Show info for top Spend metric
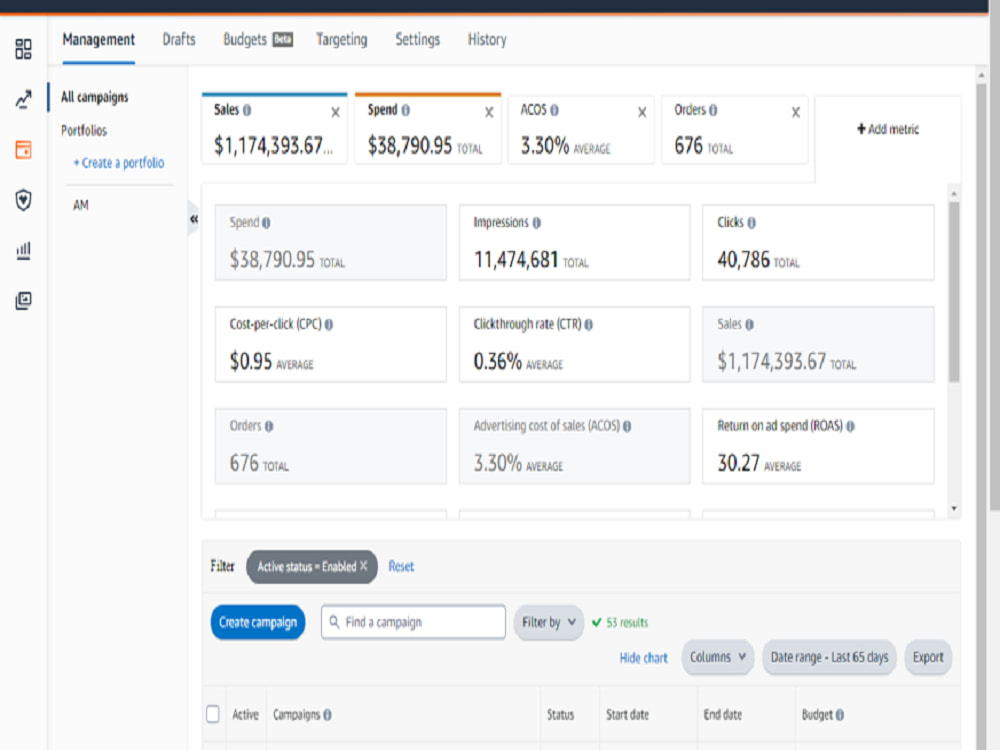The image size is (1000, 750). 406,110
